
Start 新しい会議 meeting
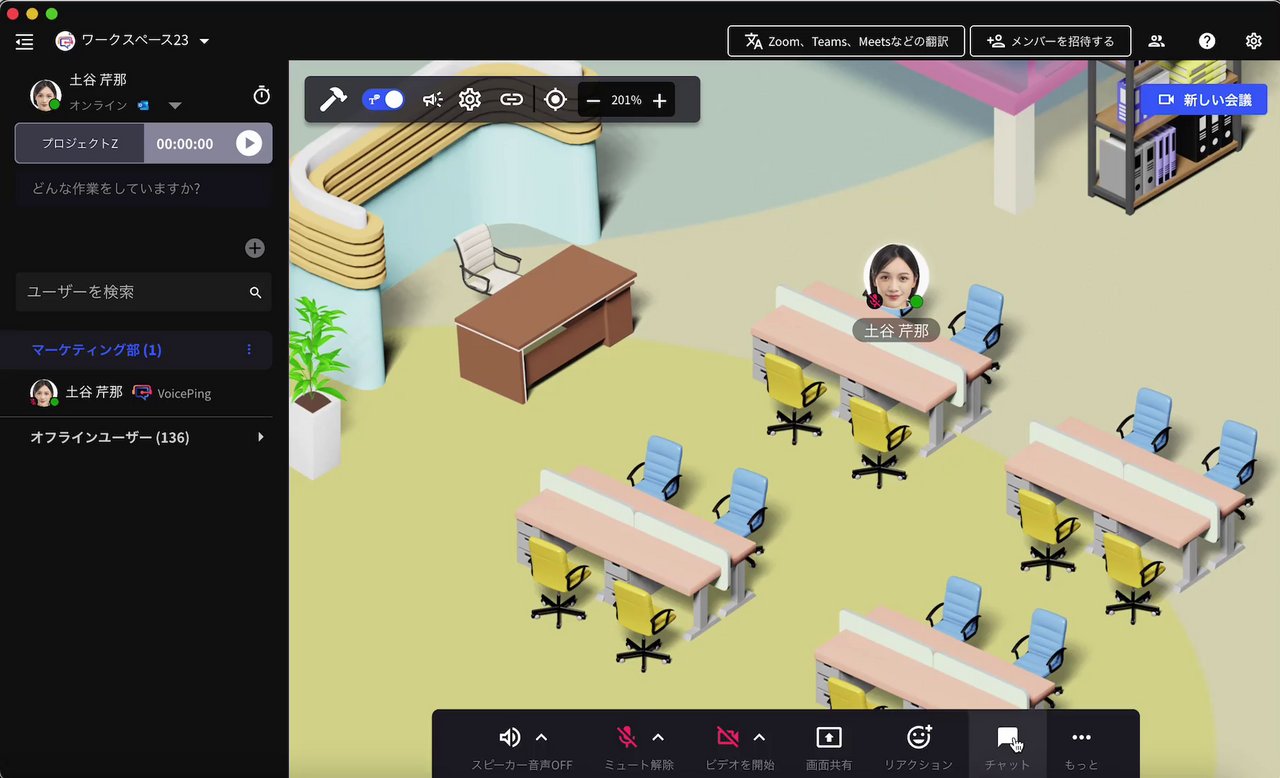coord(1204,100)
